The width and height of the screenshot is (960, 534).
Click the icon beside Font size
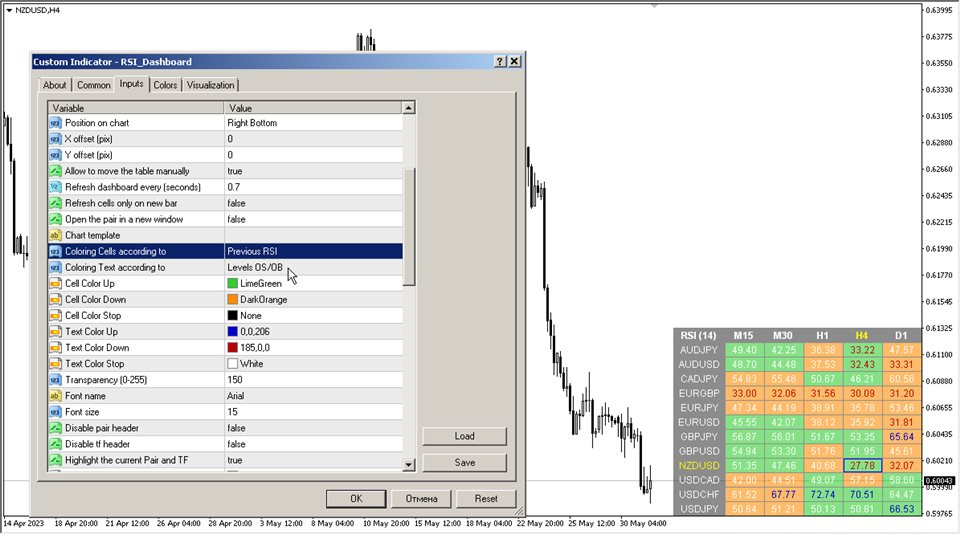(55, 412)
